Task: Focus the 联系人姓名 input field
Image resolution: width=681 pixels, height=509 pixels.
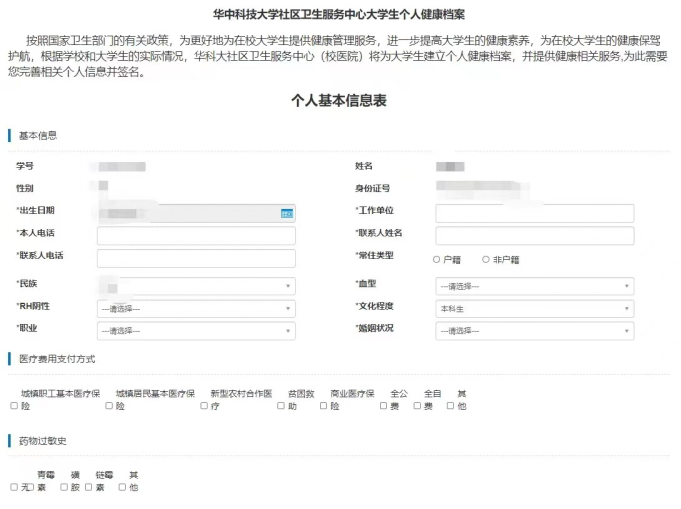Action: 535,236
